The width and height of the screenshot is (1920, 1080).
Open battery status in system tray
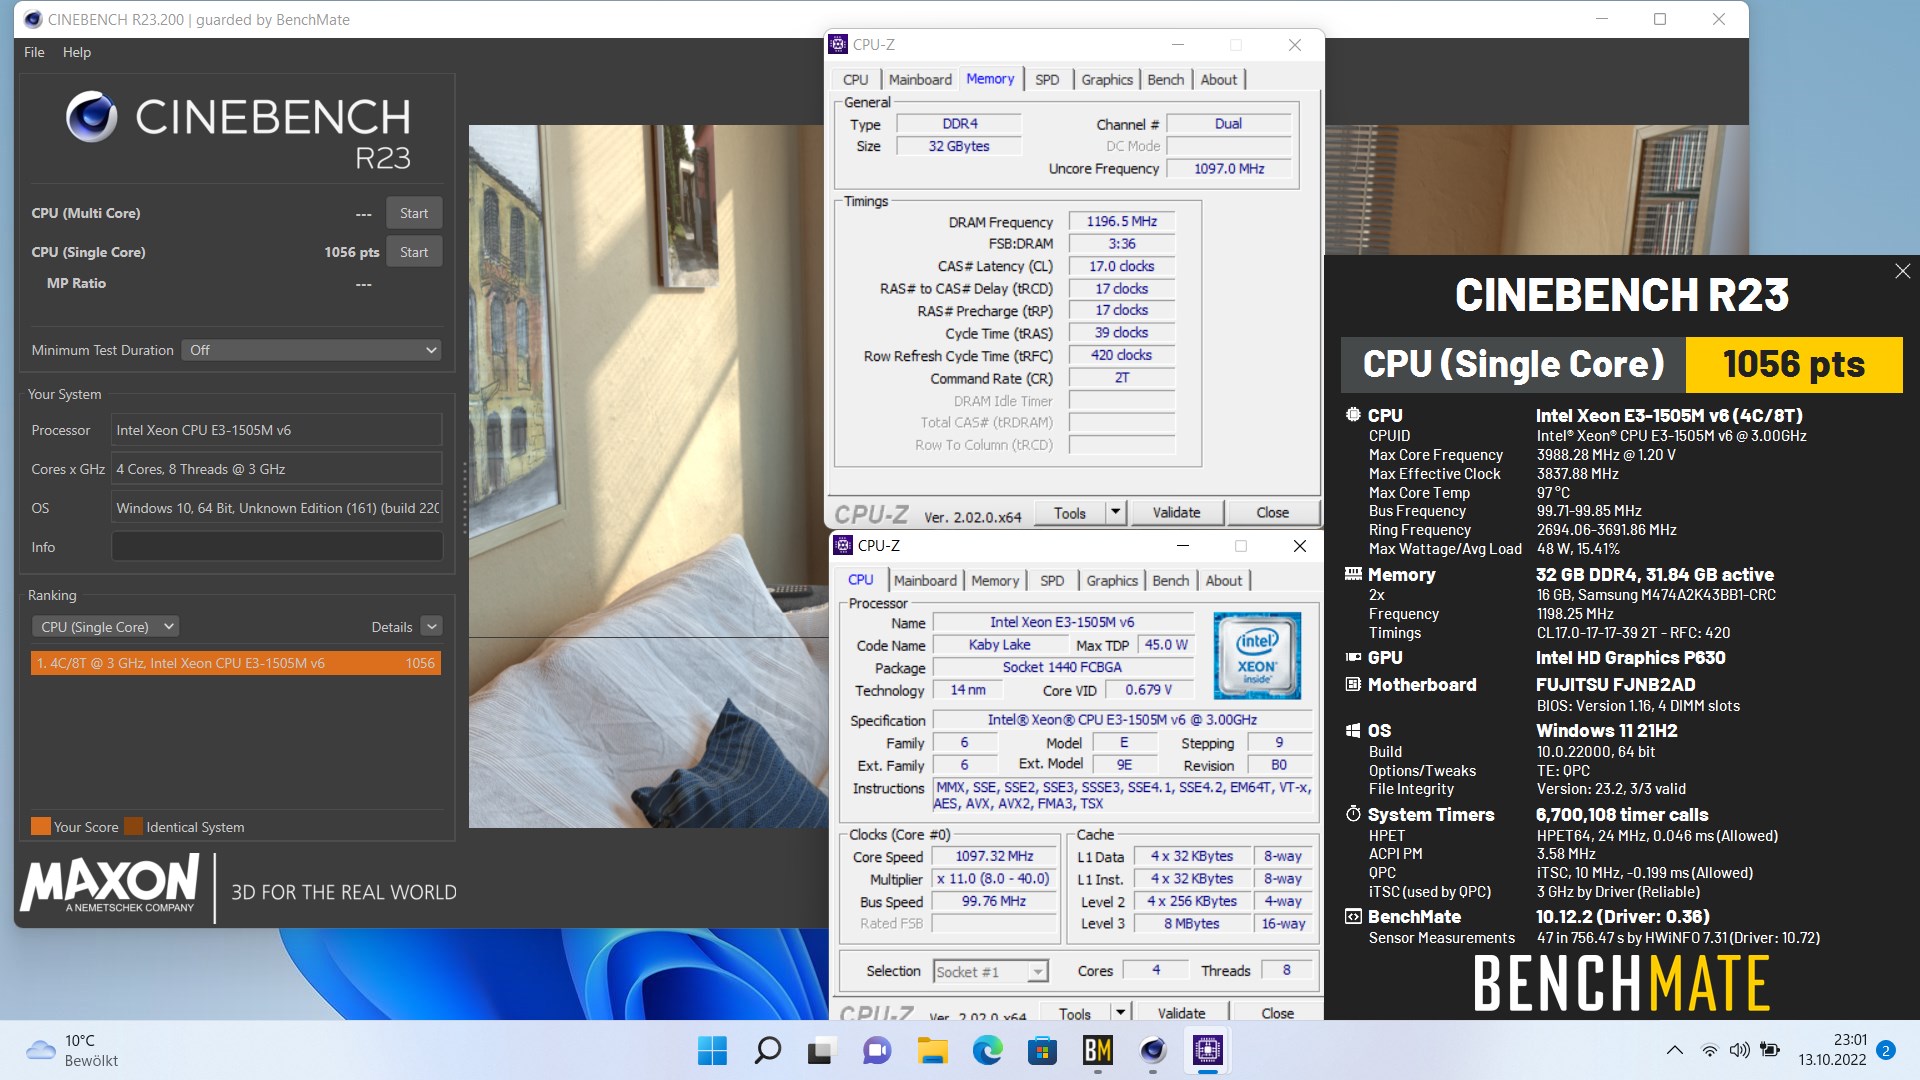(x=1770, y=1050)
